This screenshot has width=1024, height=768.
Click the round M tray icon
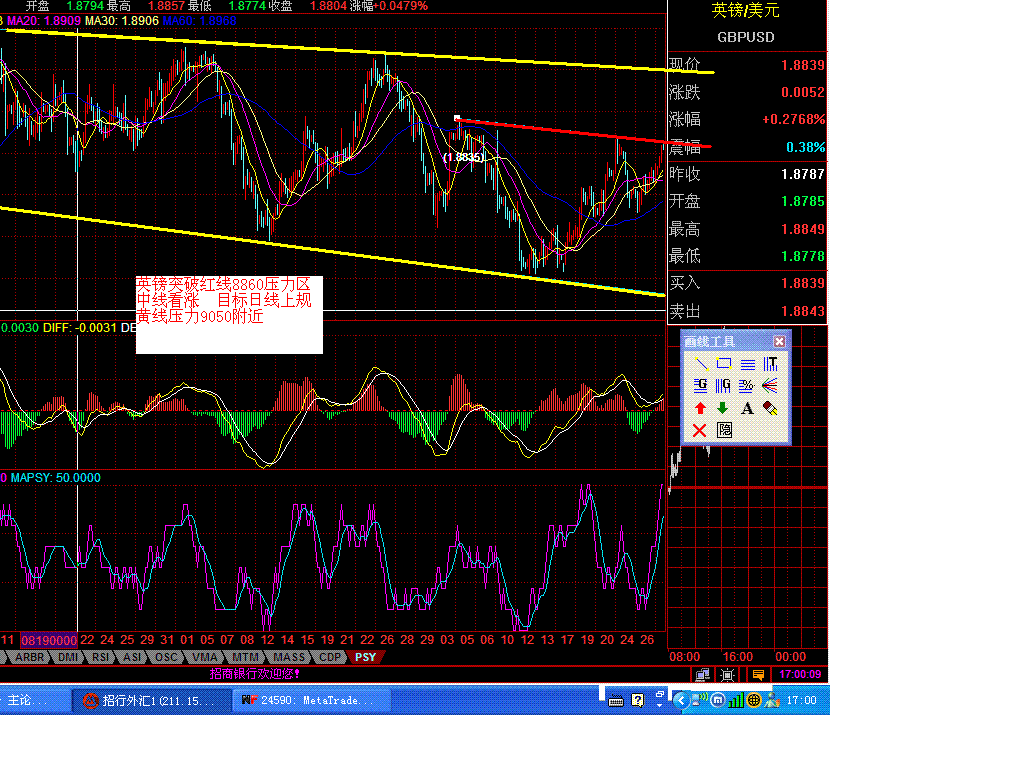click(717, 701)
